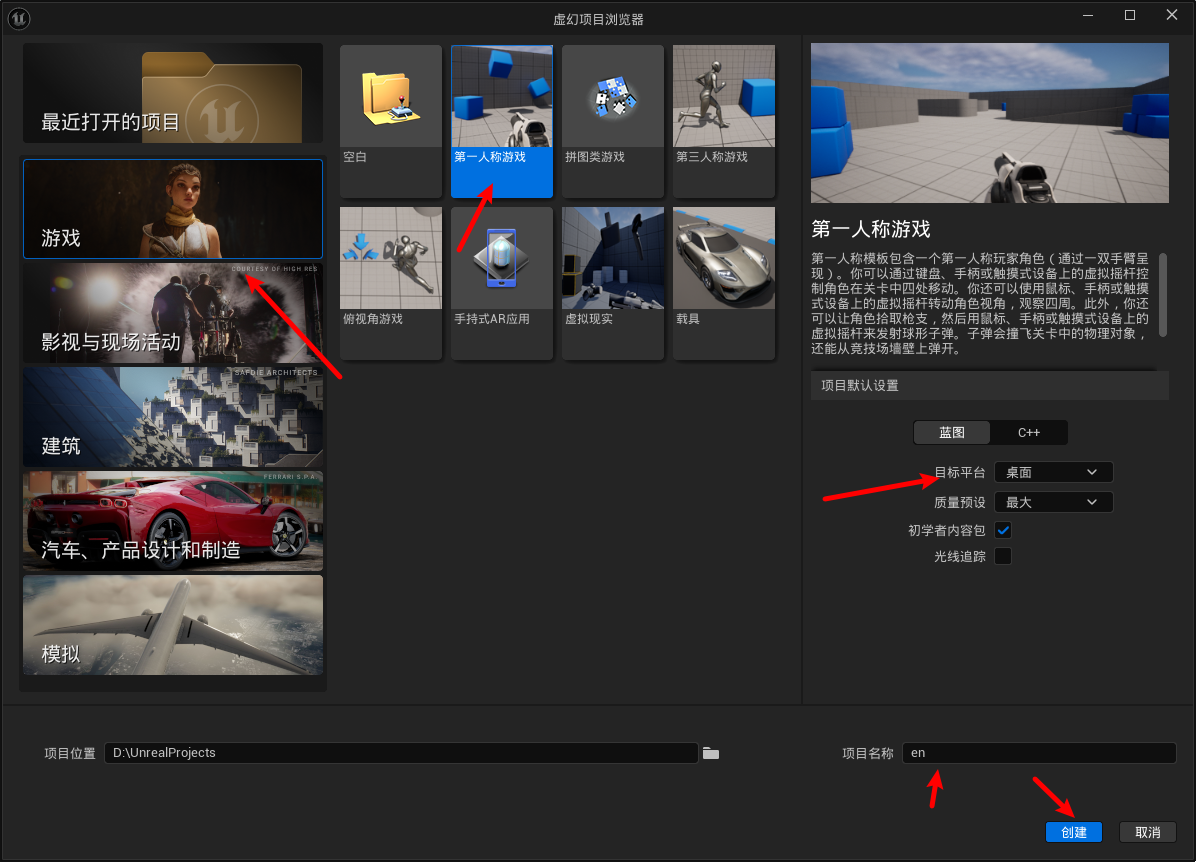Uncheck the 初学者内容包 checkbox
Screen dimensions: 1196x862
point(1003,530)
